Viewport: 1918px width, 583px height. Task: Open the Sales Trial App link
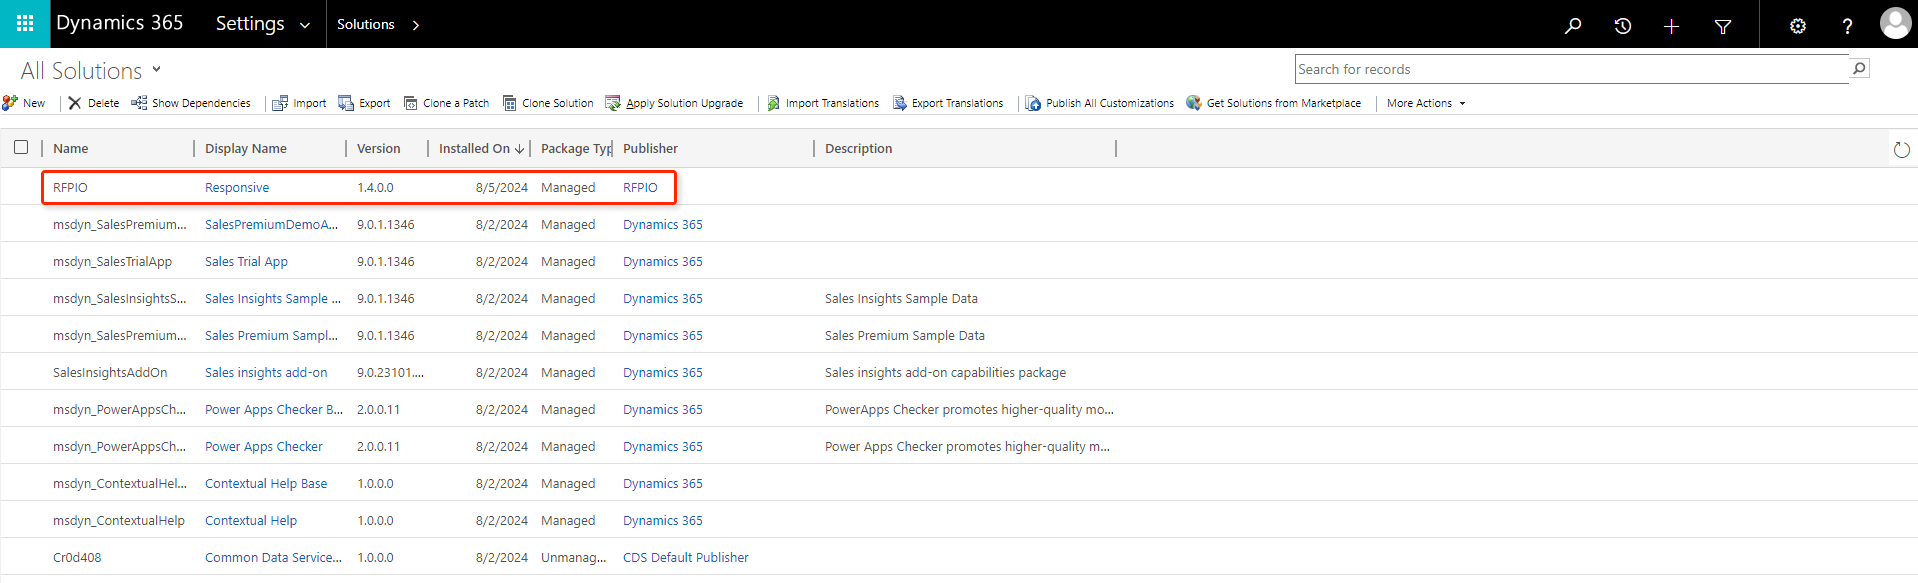pos(246,261)
